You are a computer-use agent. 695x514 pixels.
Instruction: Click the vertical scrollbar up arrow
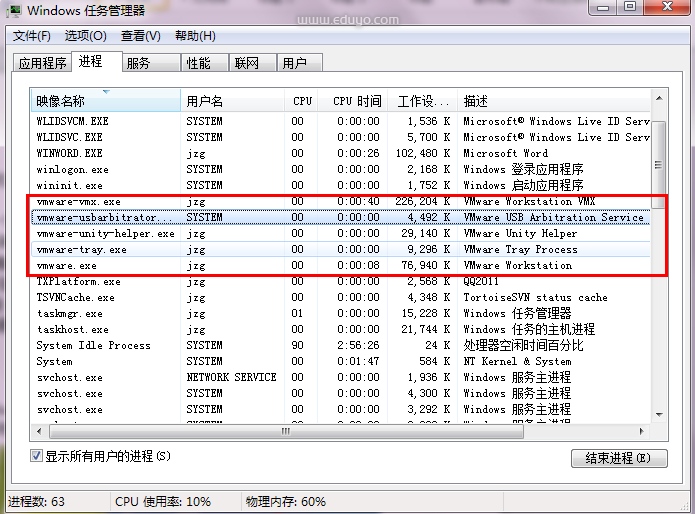pyautogui.click(x=658, y=100)
